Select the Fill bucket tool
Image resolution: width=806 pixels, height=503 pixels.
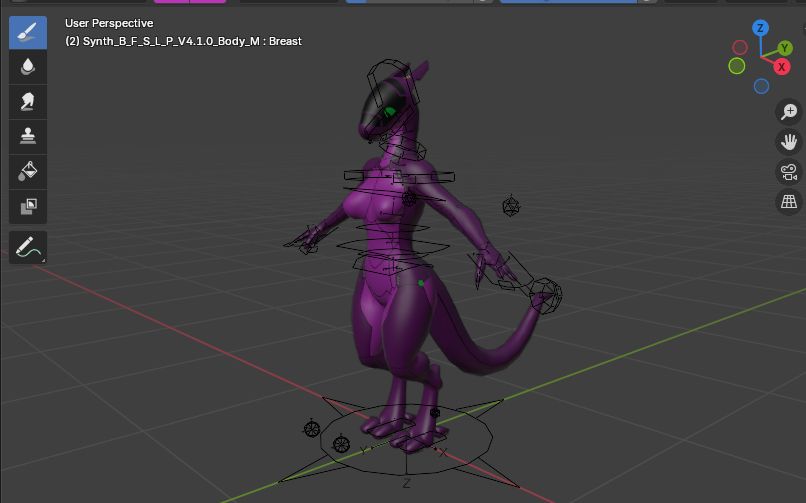click(x=28, y=172)
